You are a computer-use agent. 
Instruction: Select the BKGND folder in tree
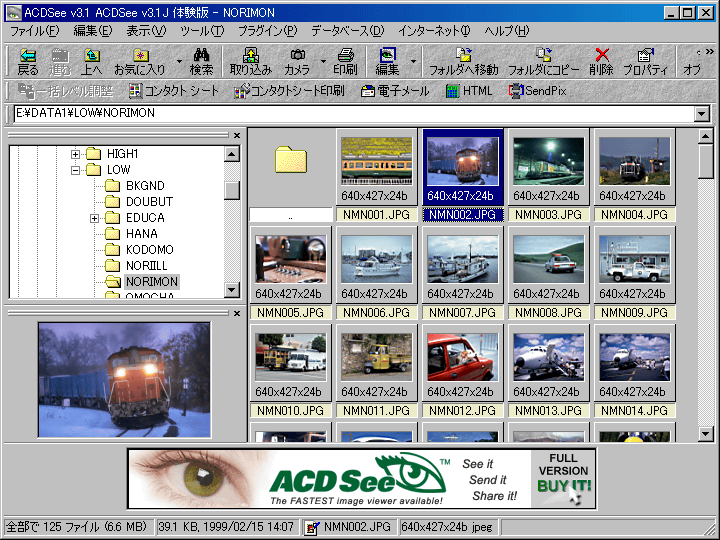pos(145,186)
